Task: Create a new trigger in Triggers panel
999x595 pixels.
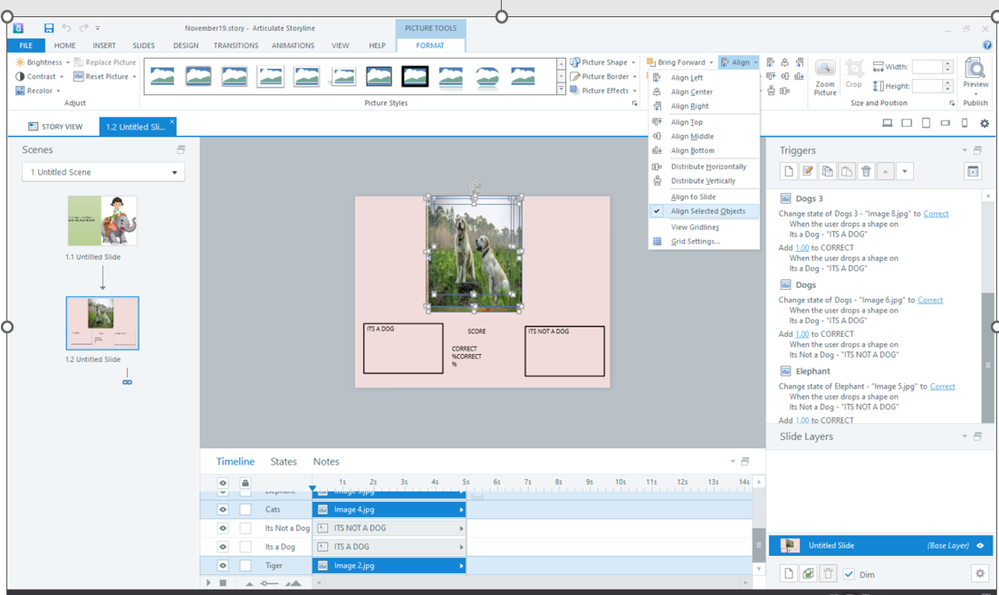Action: pos(787,172)
